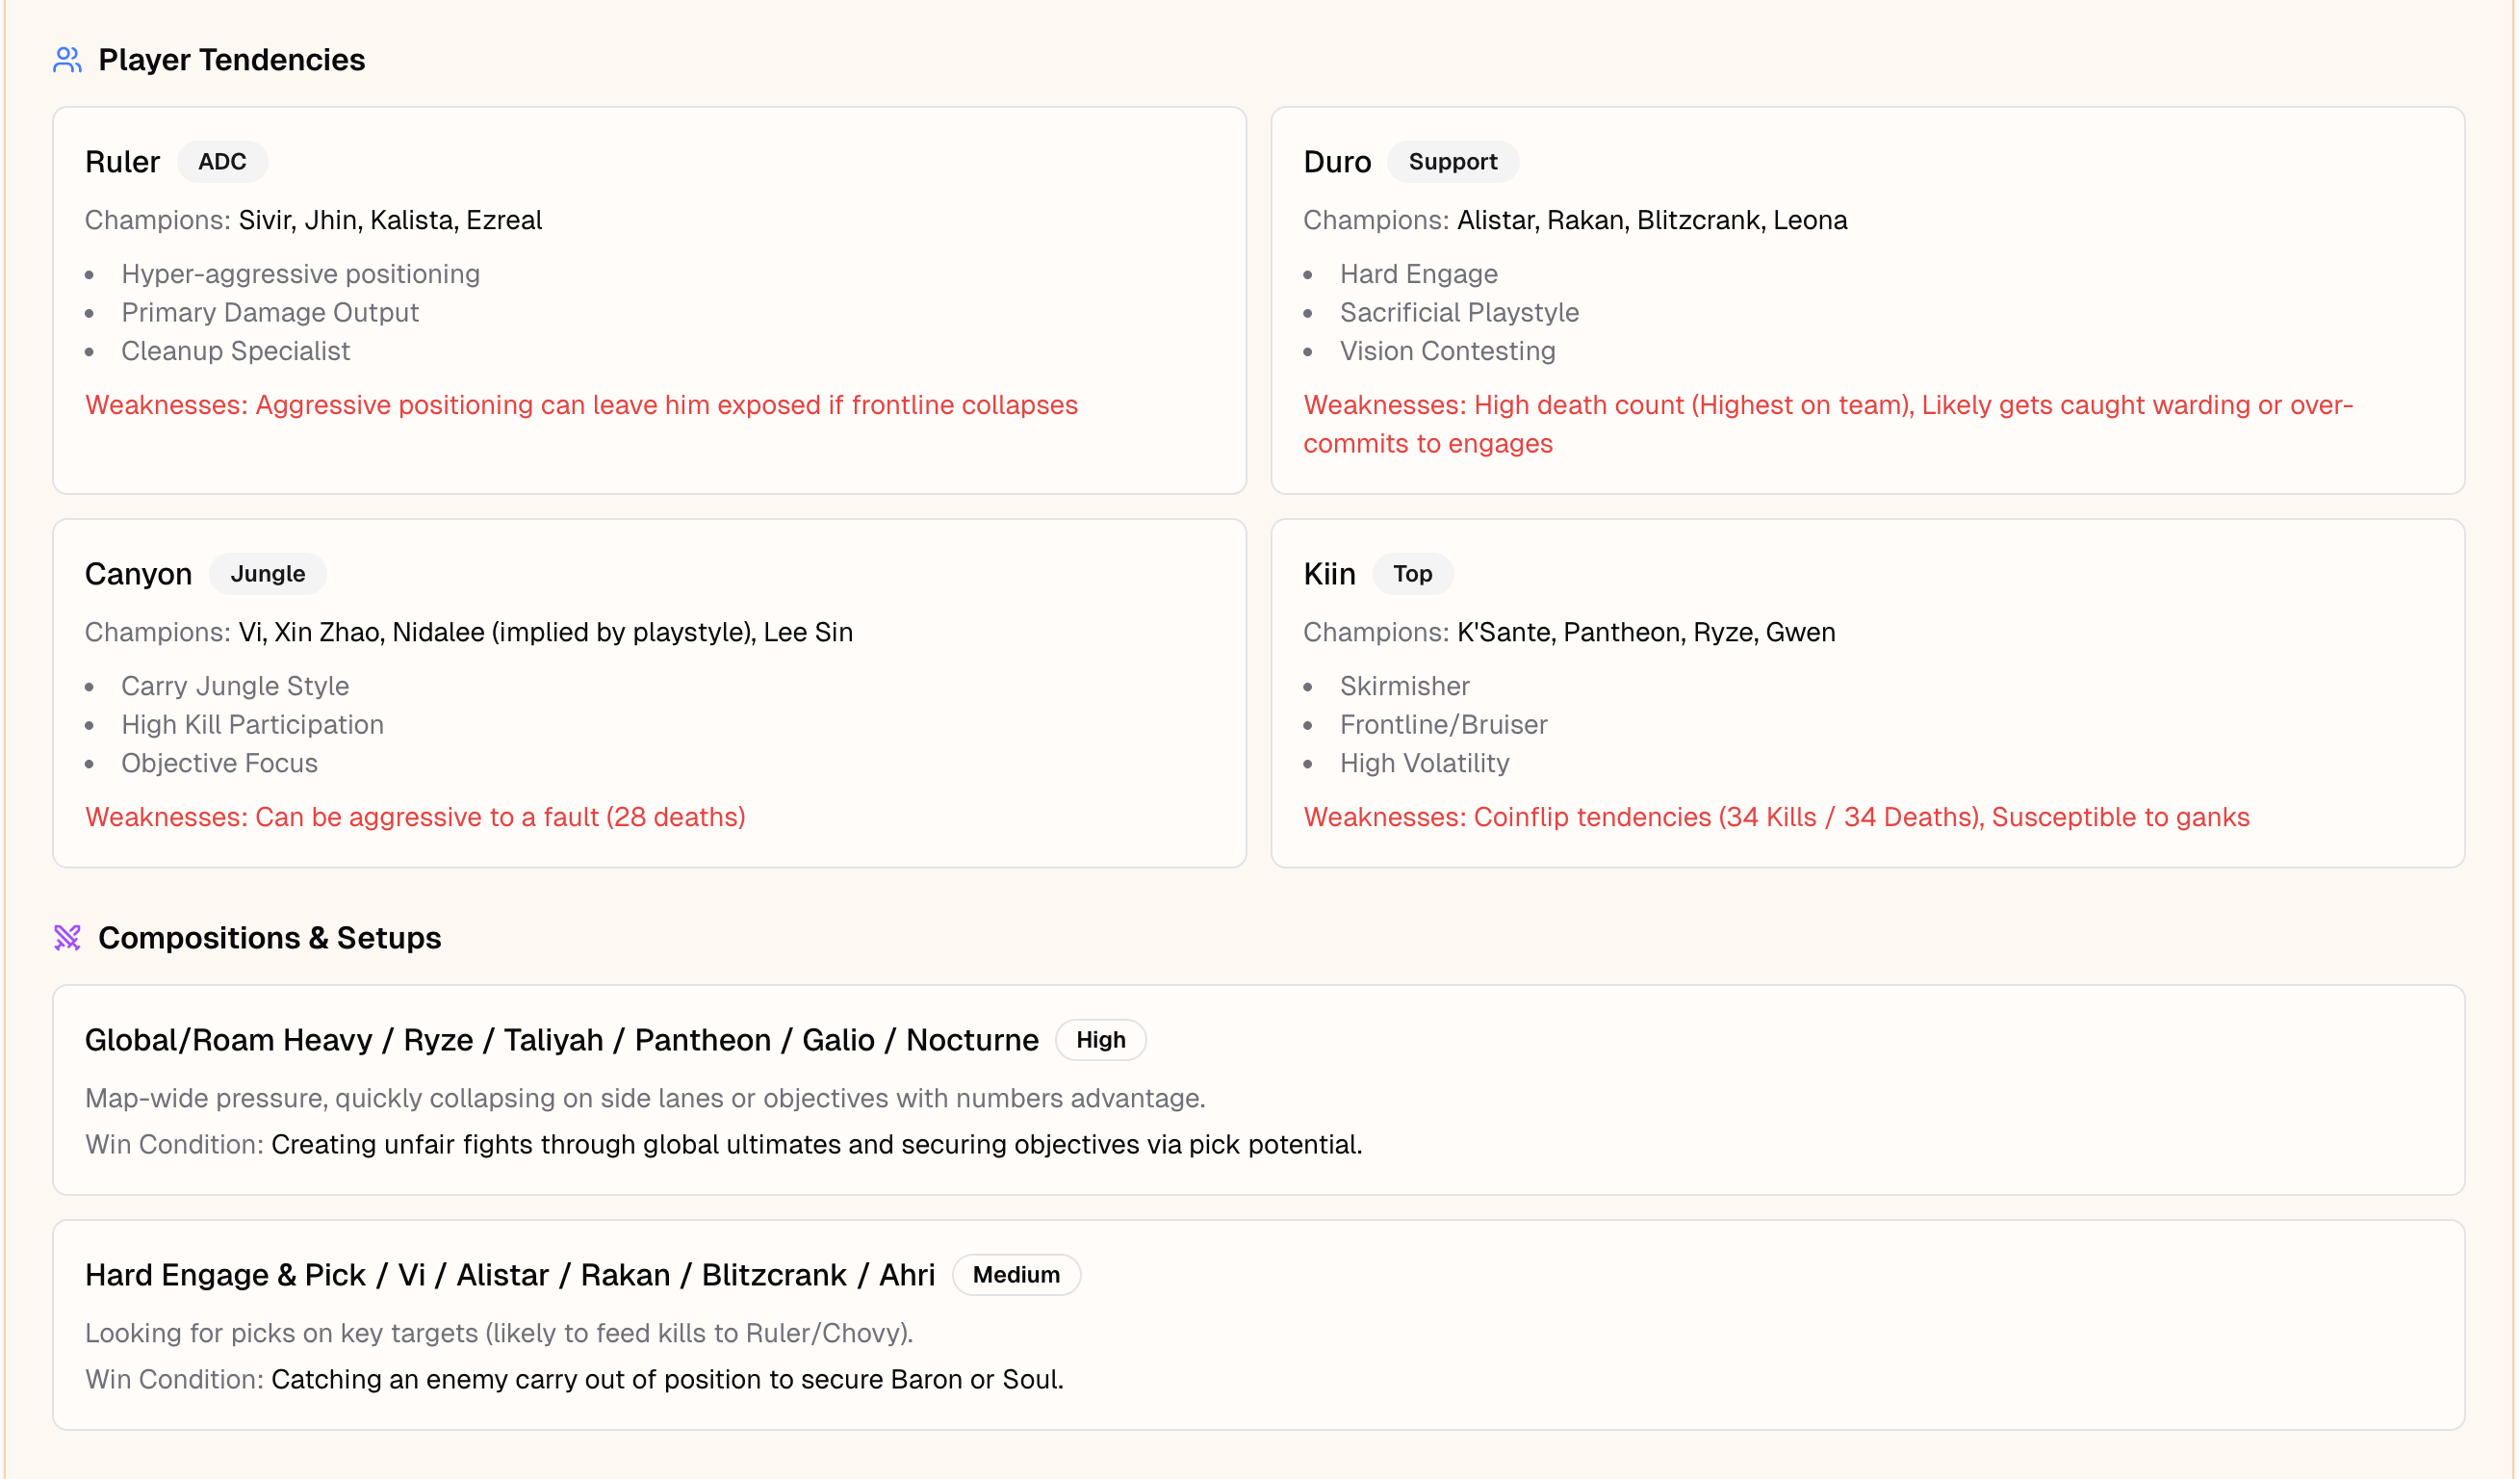Select the Ruler player name
The width and height of the screenshot is (2520, 1479).
click(x=122, y=162)
